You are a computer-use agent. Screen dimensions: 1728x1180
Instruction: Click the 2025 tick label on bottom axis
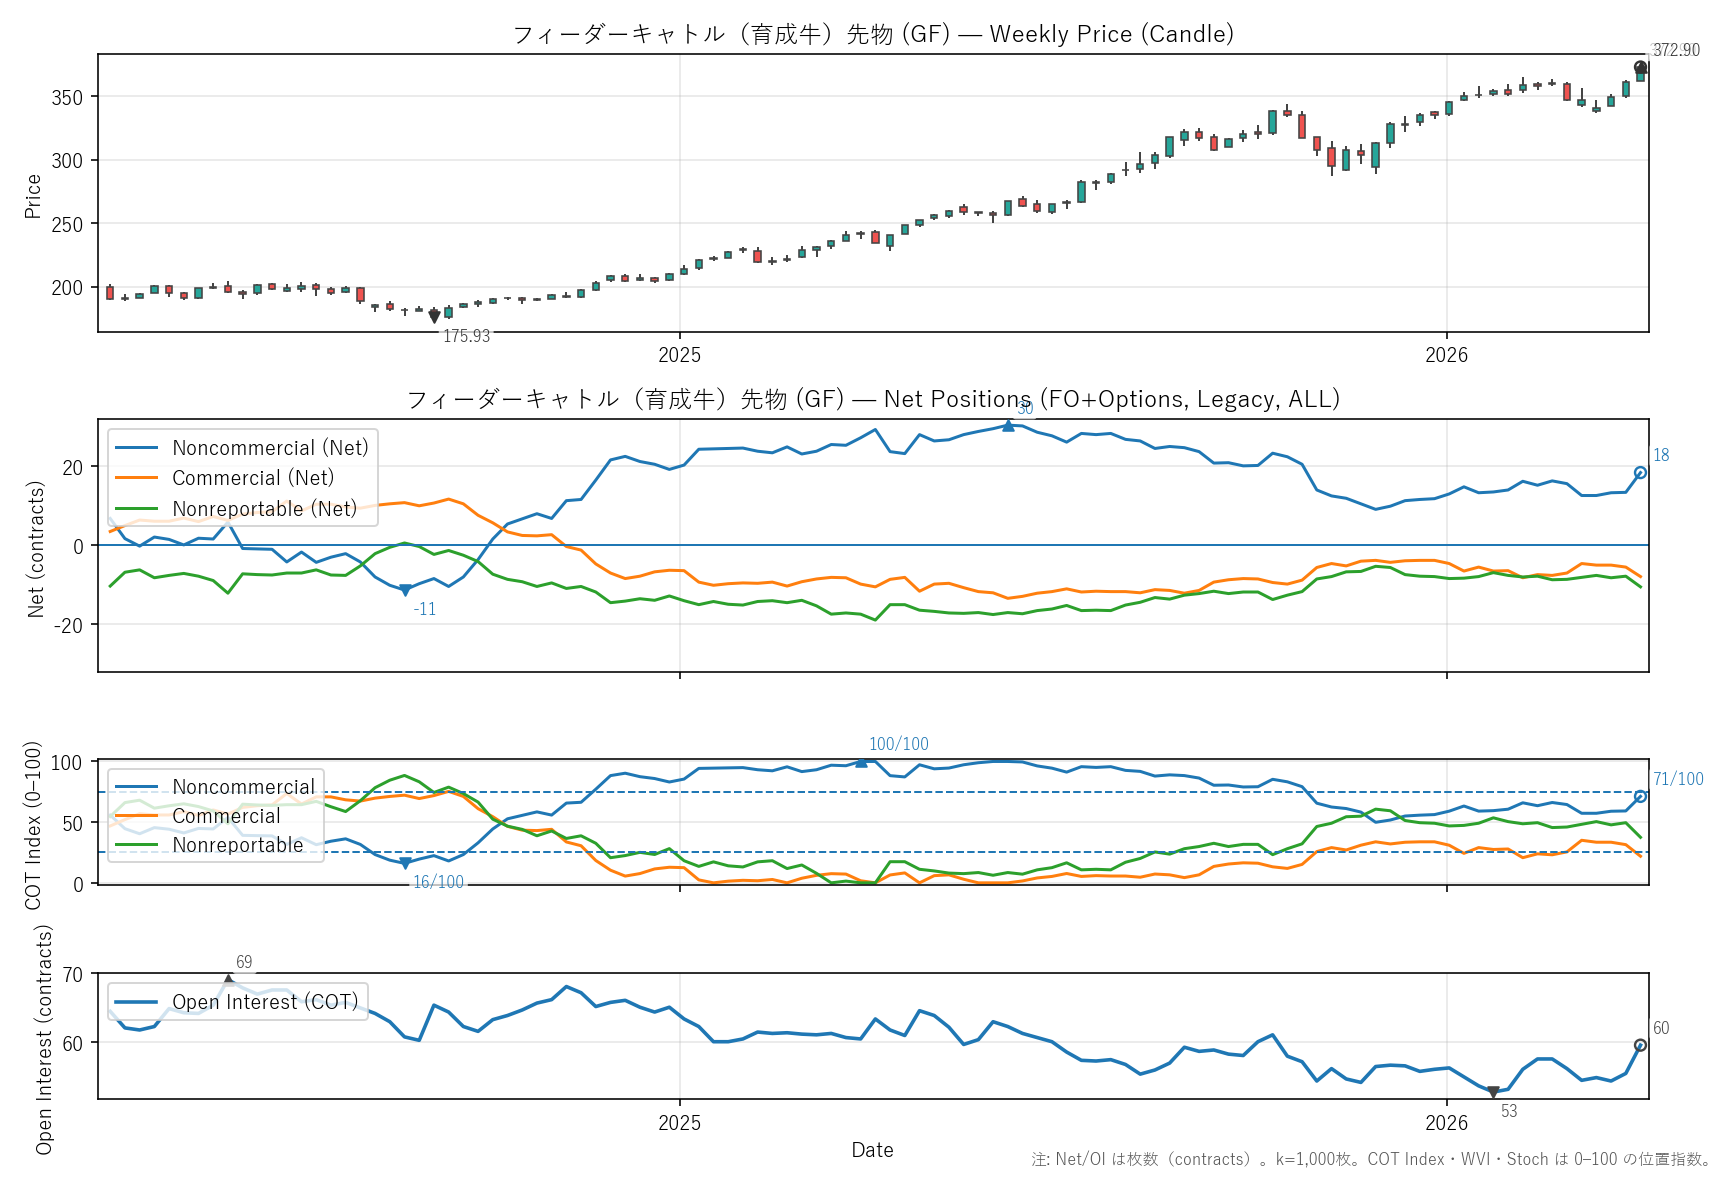(680, 1123)
